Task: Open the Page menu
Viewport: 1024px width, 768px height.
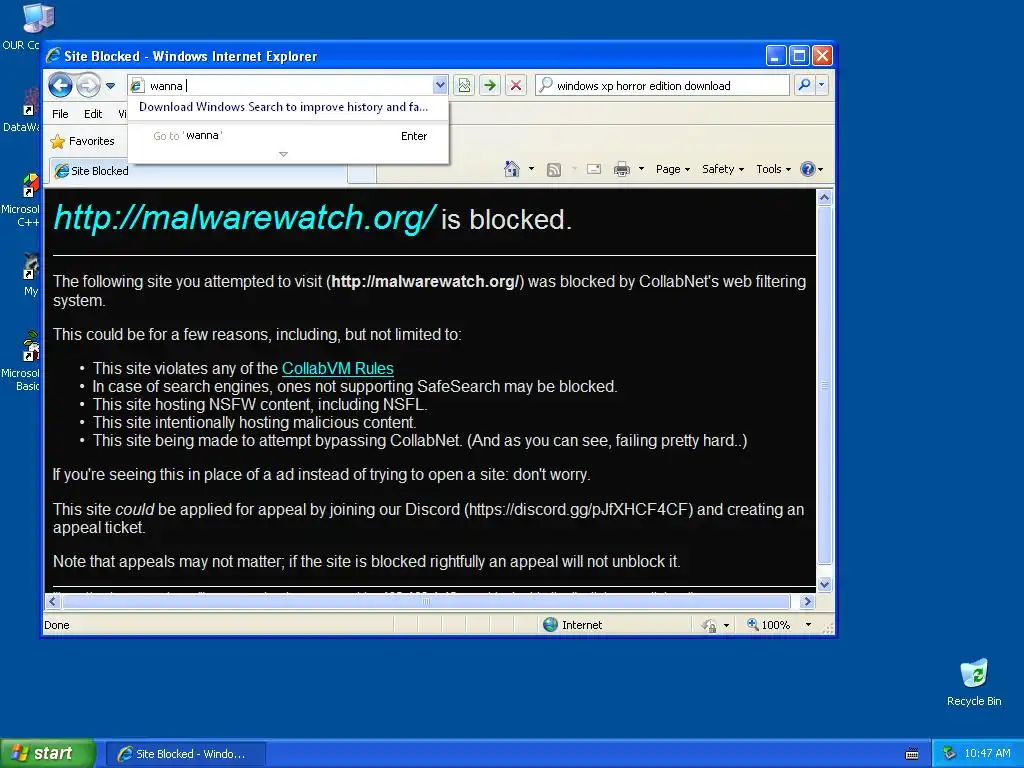Action: click(x=673, y=169)
